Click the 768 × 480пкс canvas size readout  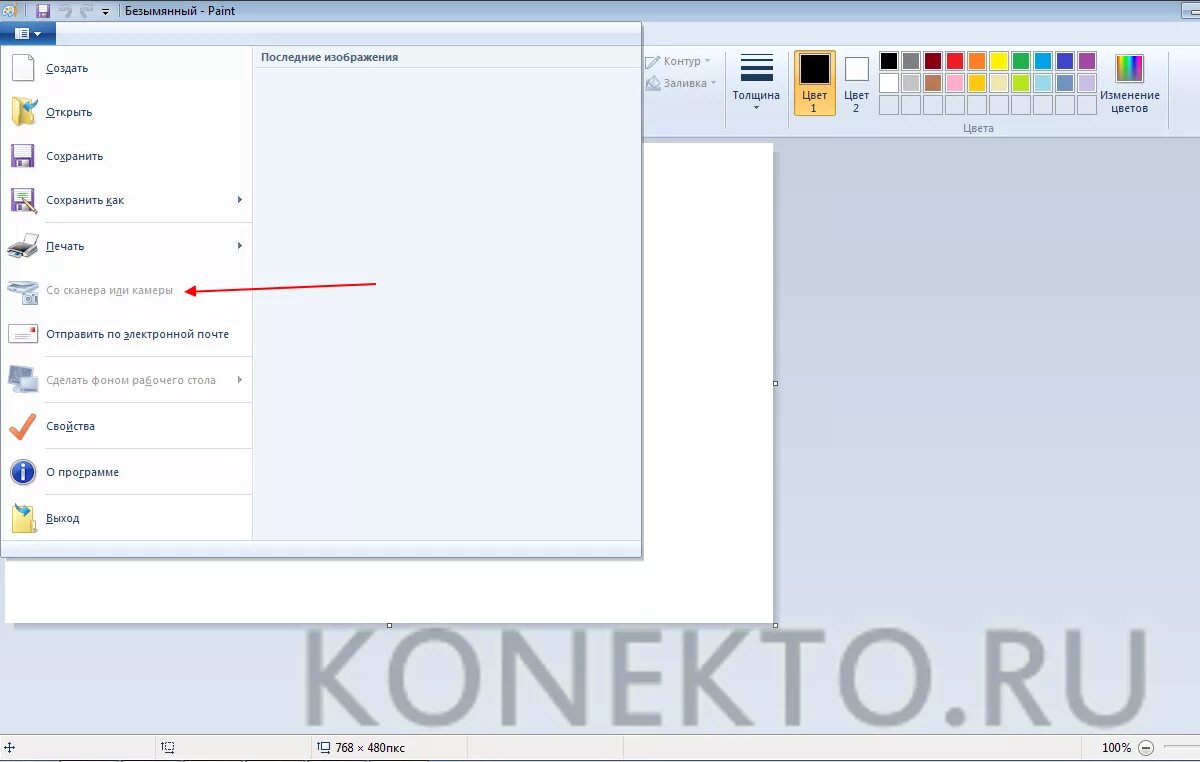[x=369, y=747]
